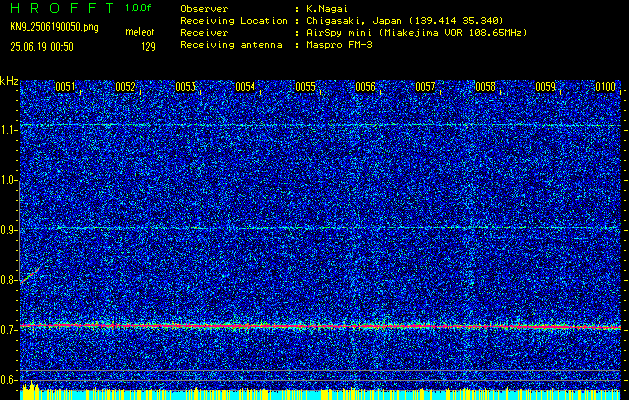This screenshot has height=400, width=629.
Task: Click observer name K.Nagai
Action: [327, 9]
